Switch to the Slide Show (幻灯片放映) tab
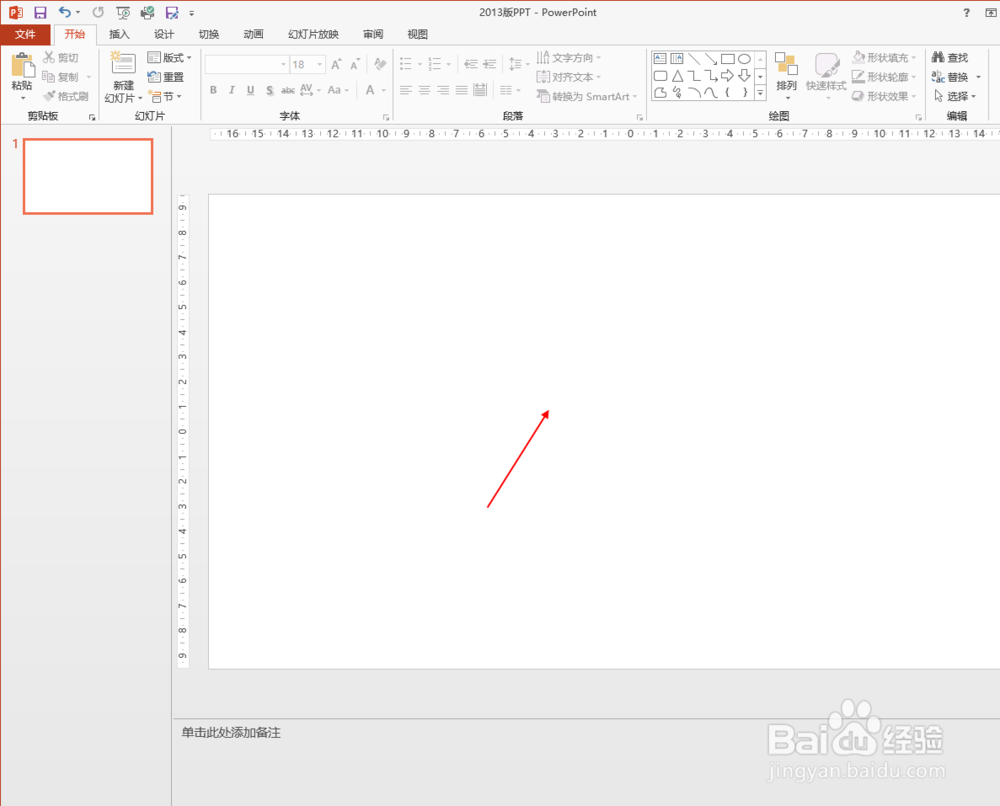Screen dimensions: 1000x806 313,34
